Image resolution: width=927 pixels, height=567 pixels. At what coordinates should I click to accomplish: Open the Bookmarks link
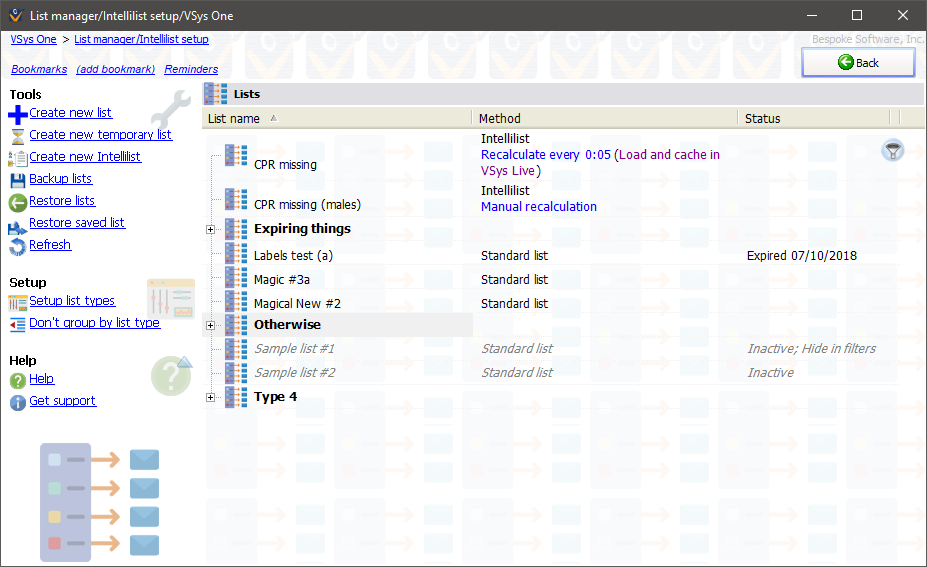coord(39,69)
